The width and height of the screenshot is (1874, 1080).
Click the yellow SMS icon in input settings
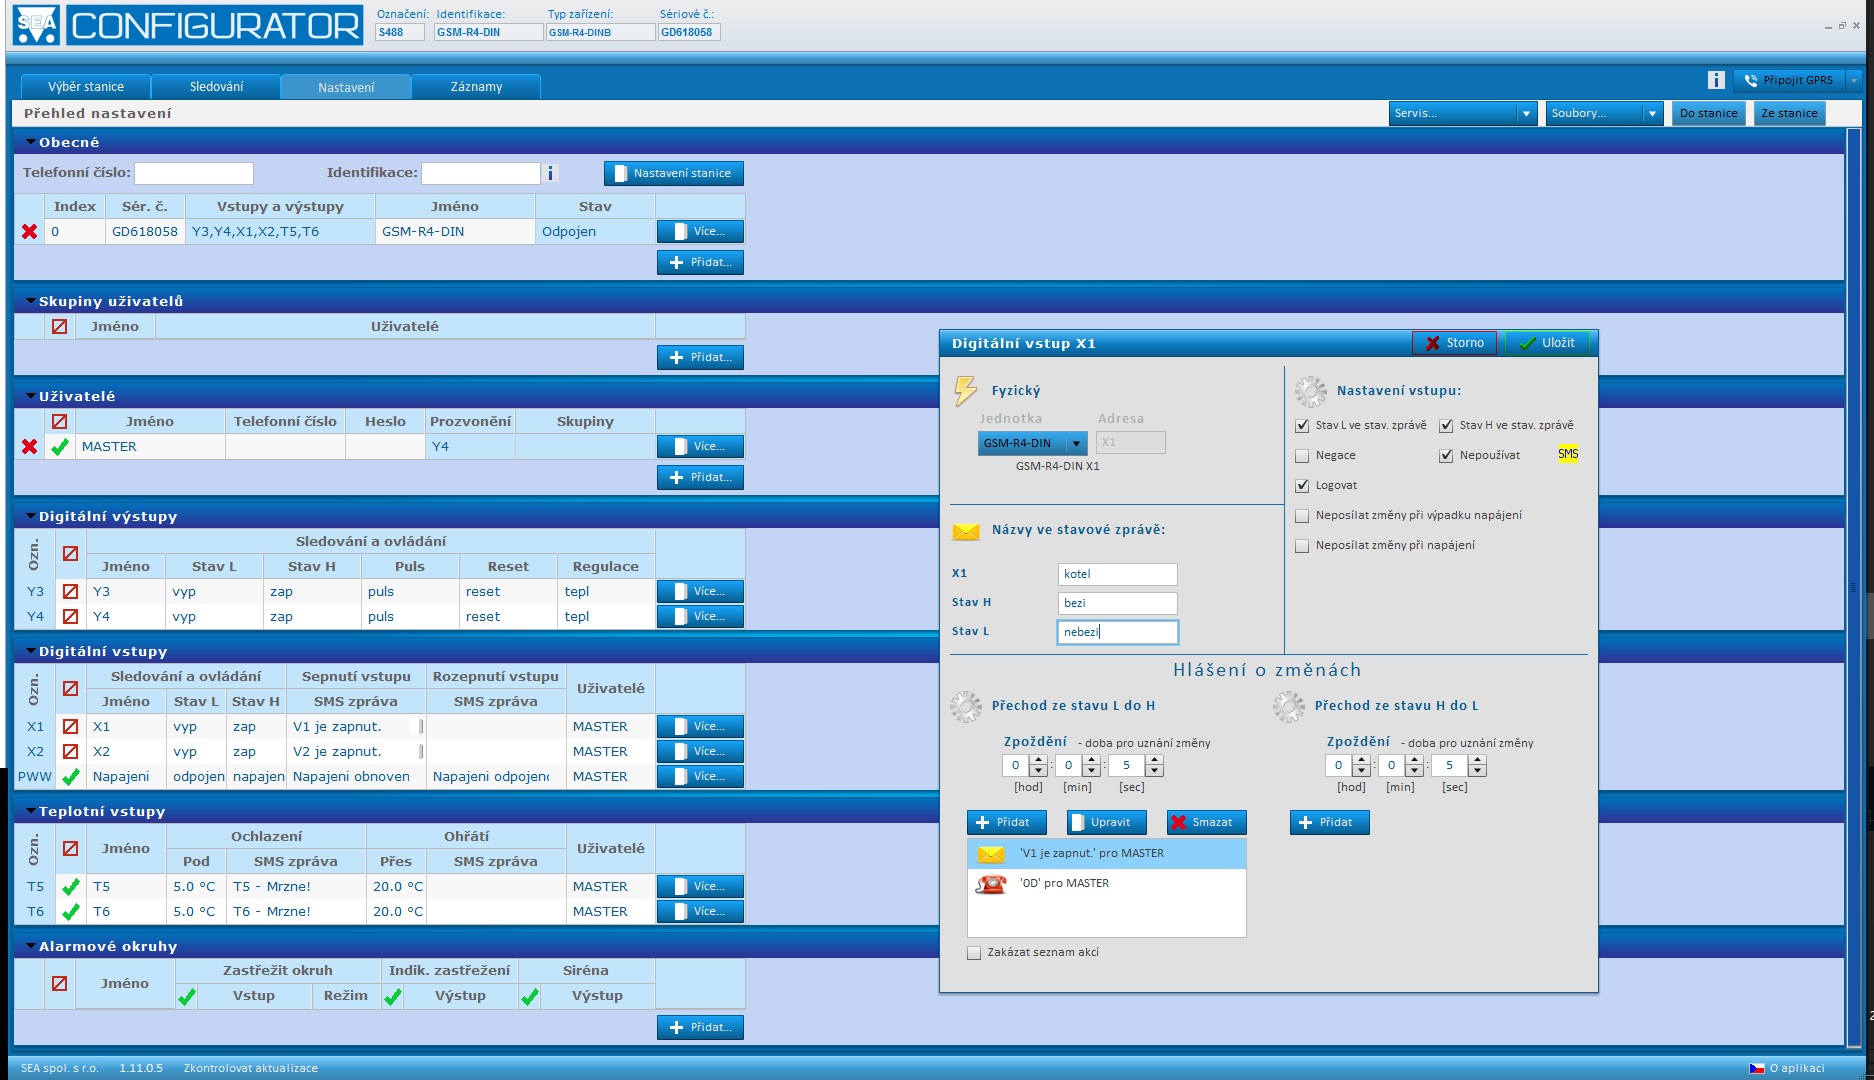(1567, 455)
